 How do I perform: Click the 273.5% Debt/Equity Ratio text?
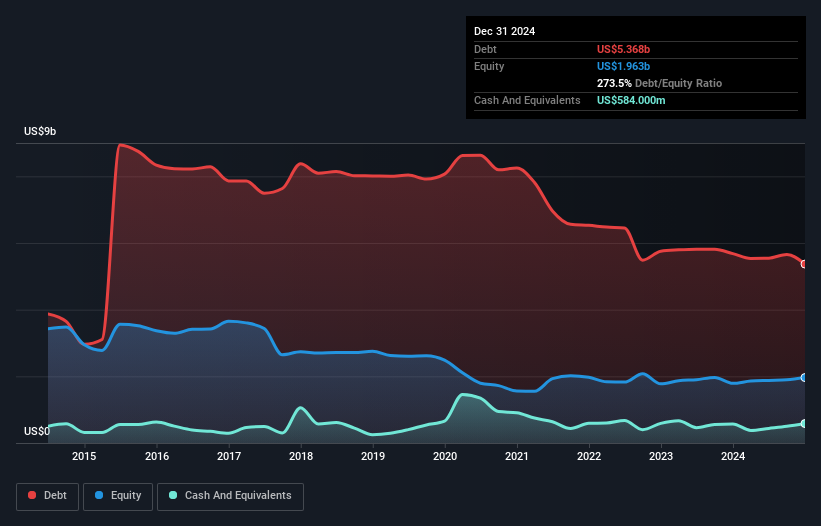[x=659, y=83]
